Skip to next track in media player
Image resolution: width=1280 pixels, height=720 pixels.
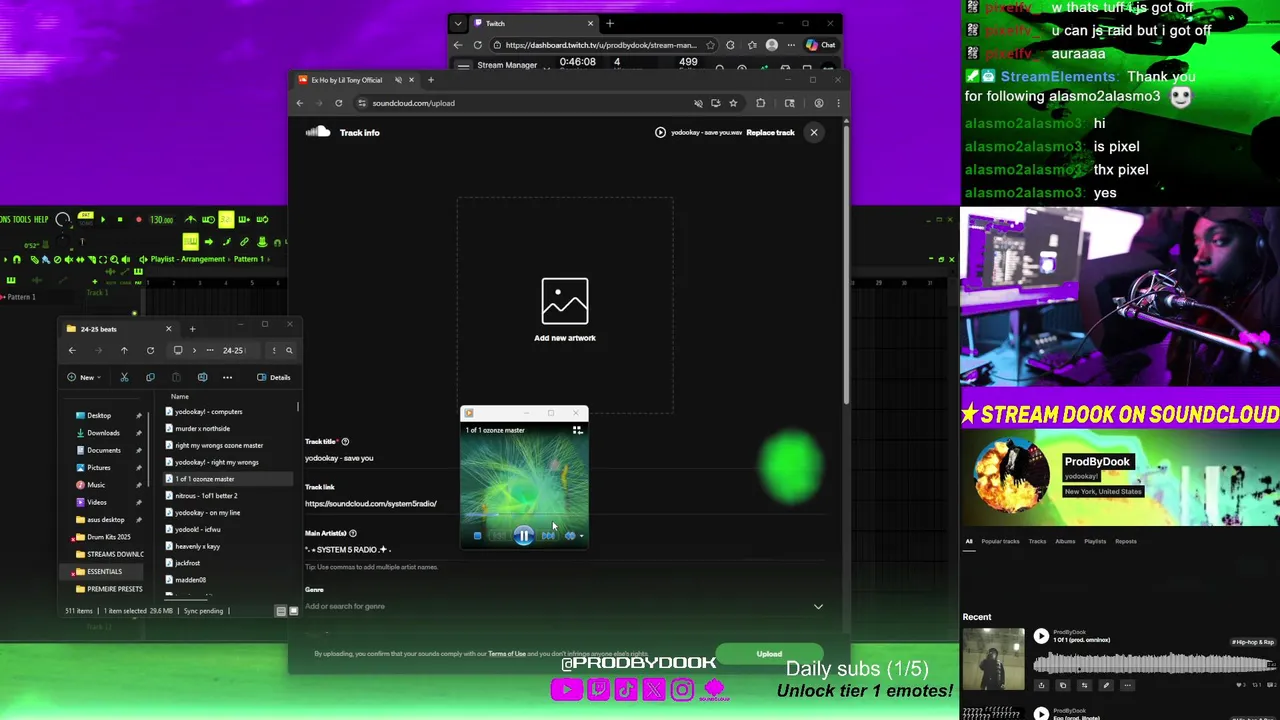click(548, 536)
